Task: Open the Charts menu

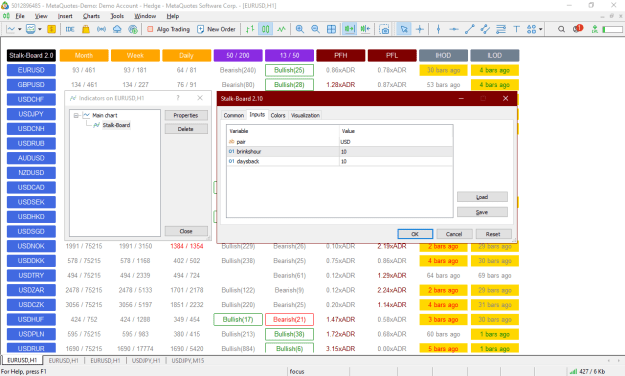Action: pos(91,16)
